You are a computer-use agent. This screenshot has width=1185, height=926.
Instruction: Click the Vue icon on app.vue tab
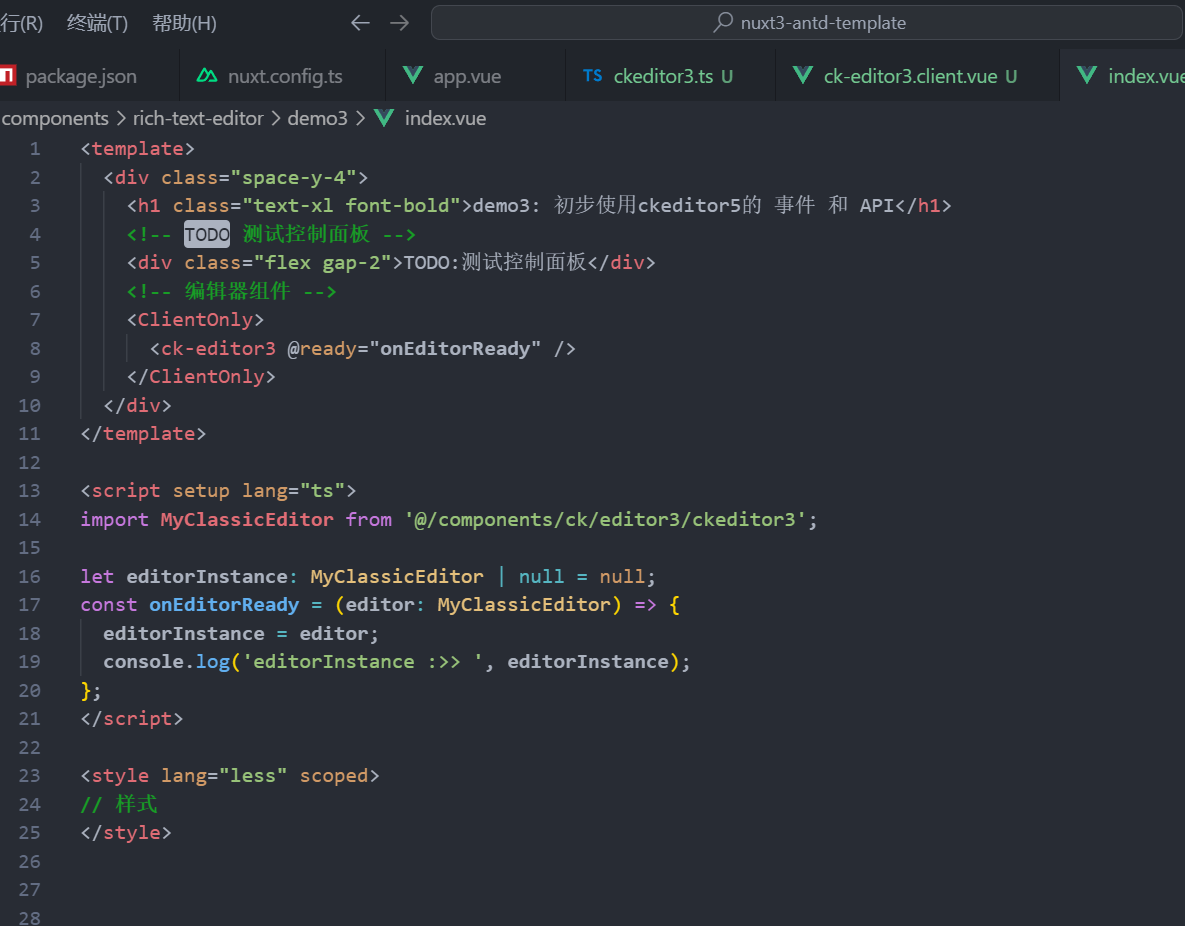pyautogui.click(x=413, y=75)
